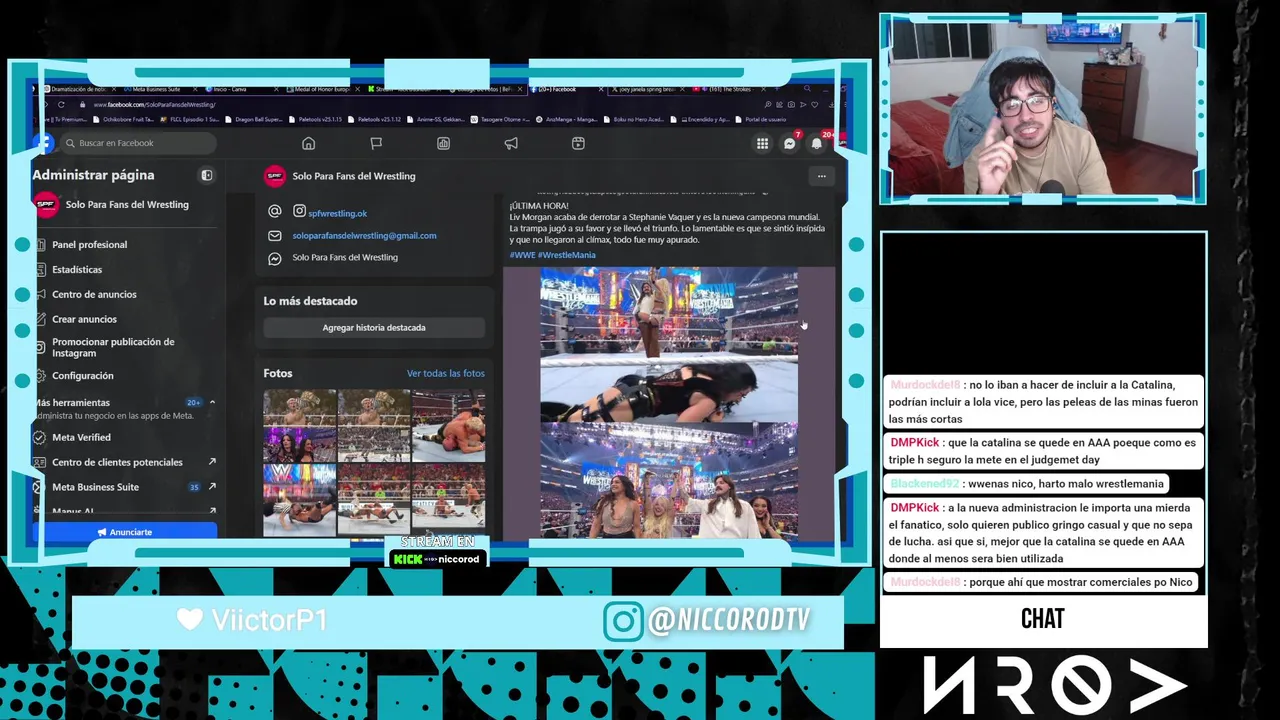Click the Messenger icon in page contact info
Viewport: 1280px width, 720px height.
coord(275,258)
